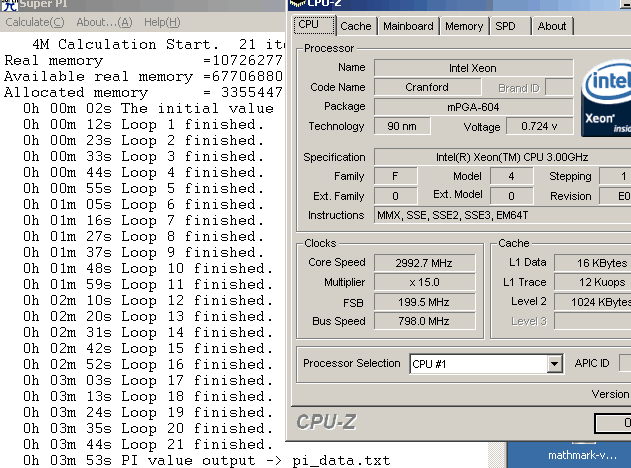This screenshot has height=468, width=631.
Task: Click the empty Level 3 cache field
Action: 592,322
